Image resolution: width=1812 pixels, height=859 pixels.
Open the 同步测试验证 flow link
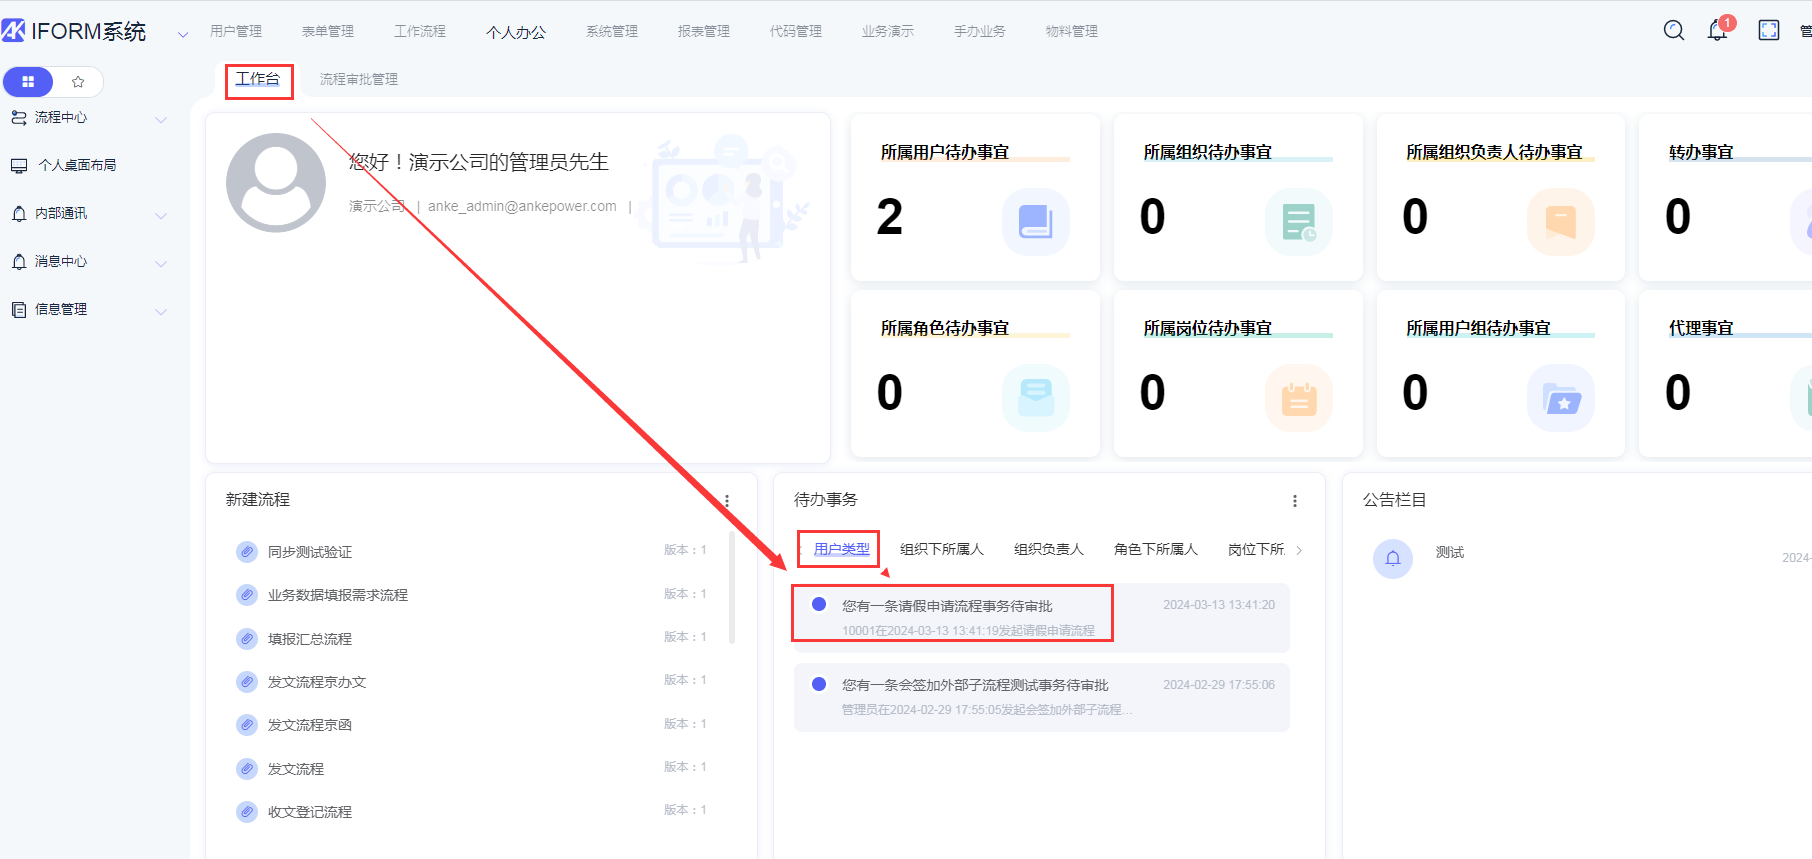click(310, 552)
